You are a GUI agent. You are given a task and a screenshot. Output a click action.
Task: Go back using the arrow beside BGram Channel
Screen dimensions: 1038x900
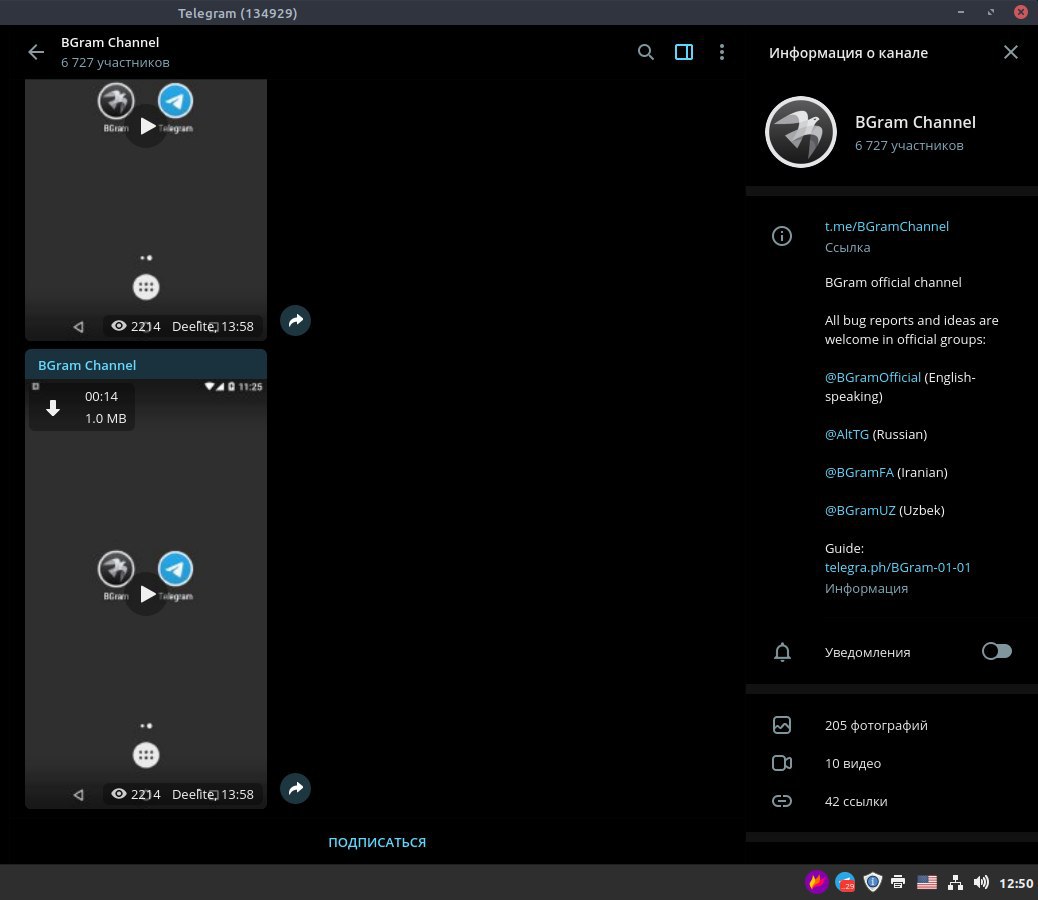[36, 52]
